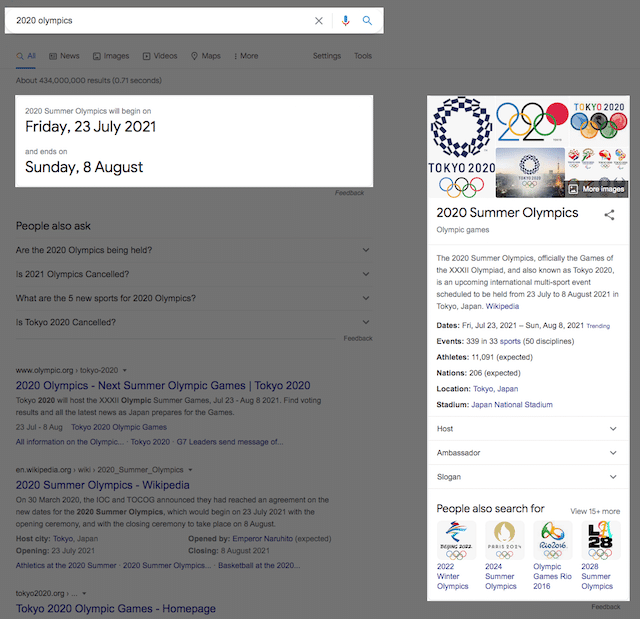Open dropdown arrow next to en.wikipedia.org URL
The width and height of the screenshot is (640, 619).
tap(190, 470)
